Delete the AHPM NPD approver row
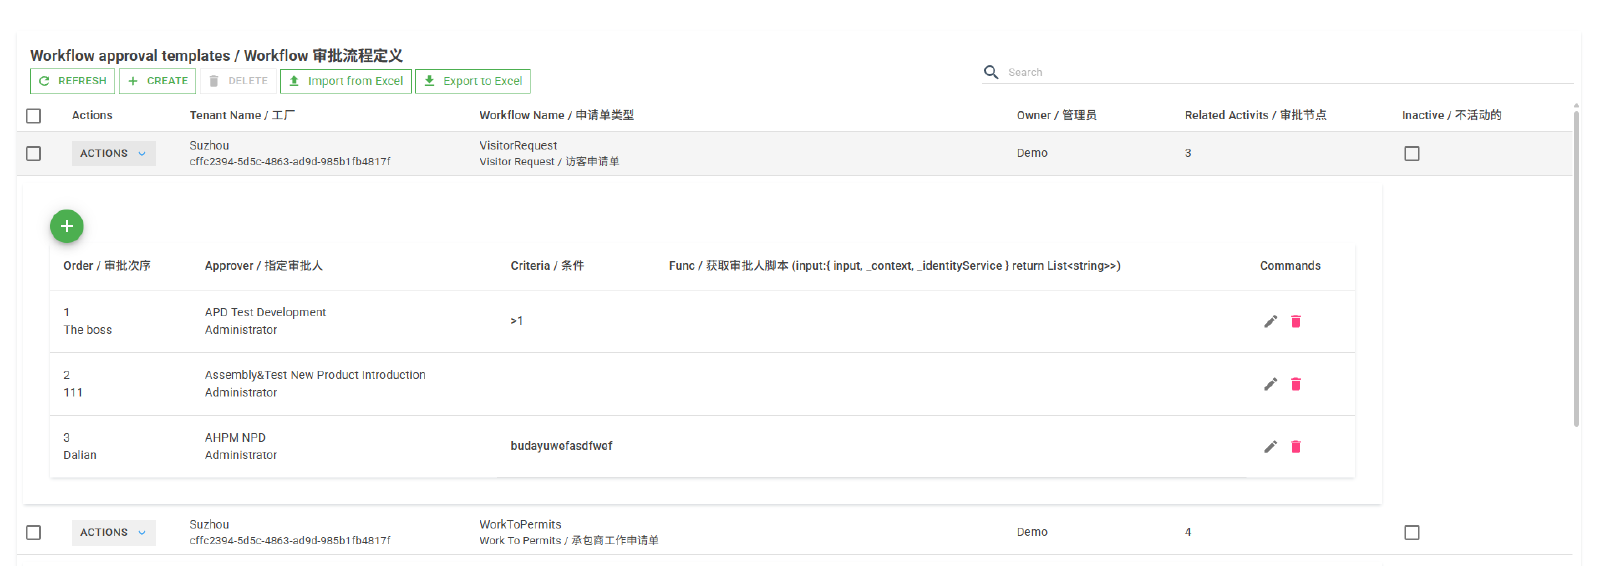The width and height of the screenshot is (1600, 566). coord(1296,447)
